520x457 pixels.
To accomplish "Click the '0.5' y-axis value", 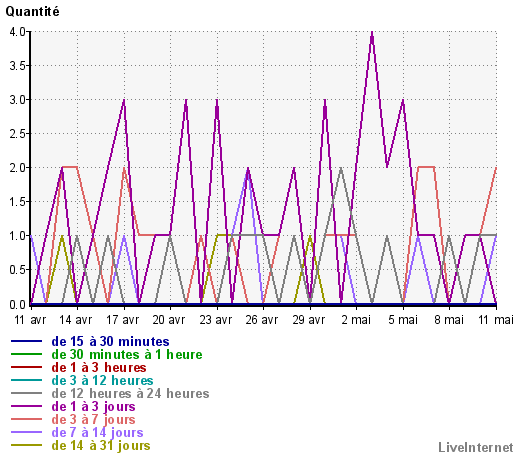I will 17,270.
